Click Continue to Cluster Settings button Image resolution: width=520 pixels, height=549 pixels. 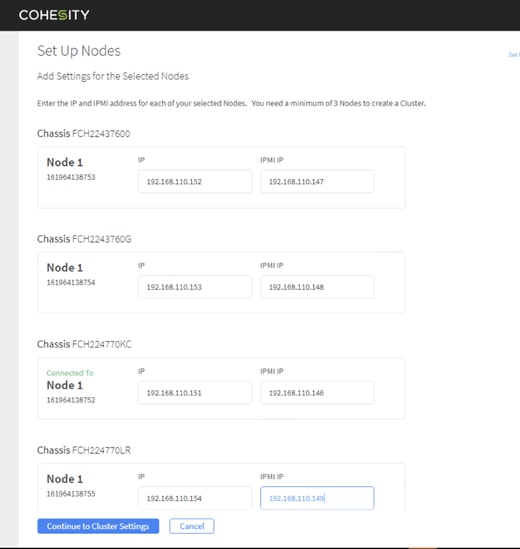tap(98, 526)
